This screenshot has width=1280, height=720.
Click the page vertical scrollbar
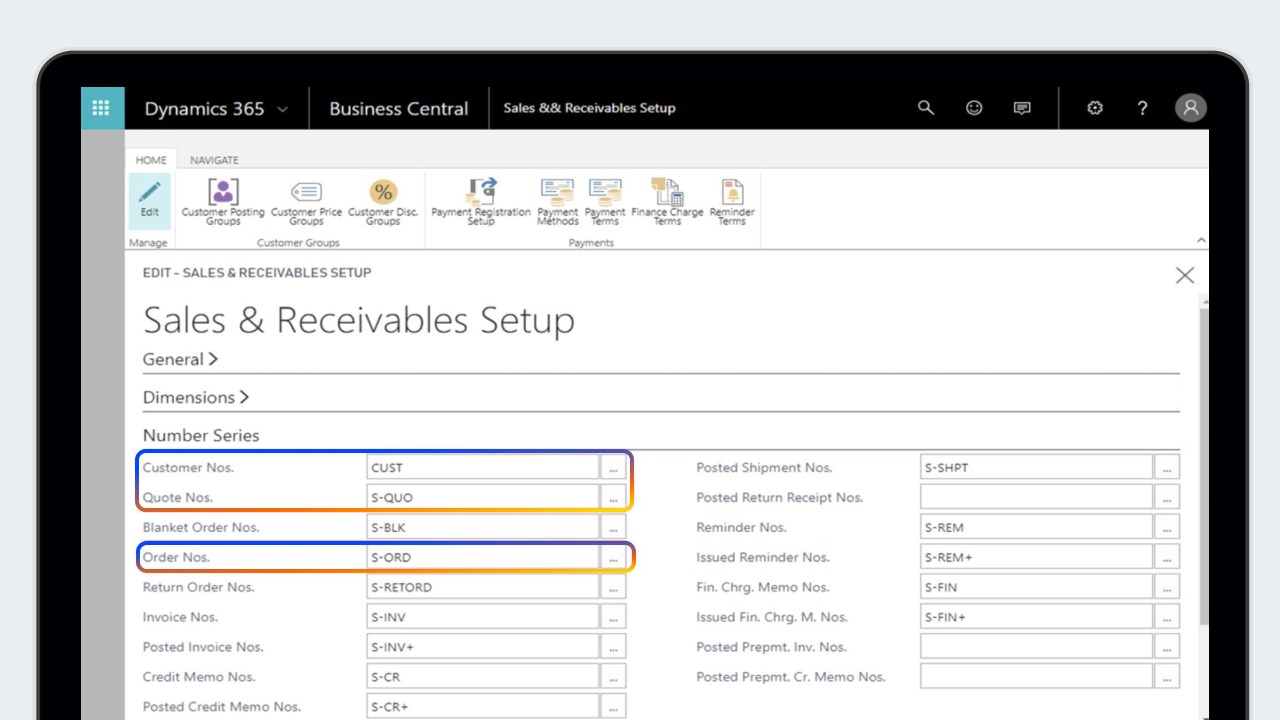click(1203, 465)
